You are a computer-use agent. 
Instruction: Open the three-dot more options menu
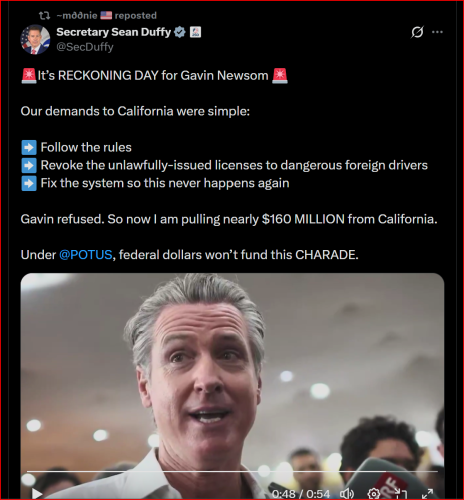[x=437, y=32]
